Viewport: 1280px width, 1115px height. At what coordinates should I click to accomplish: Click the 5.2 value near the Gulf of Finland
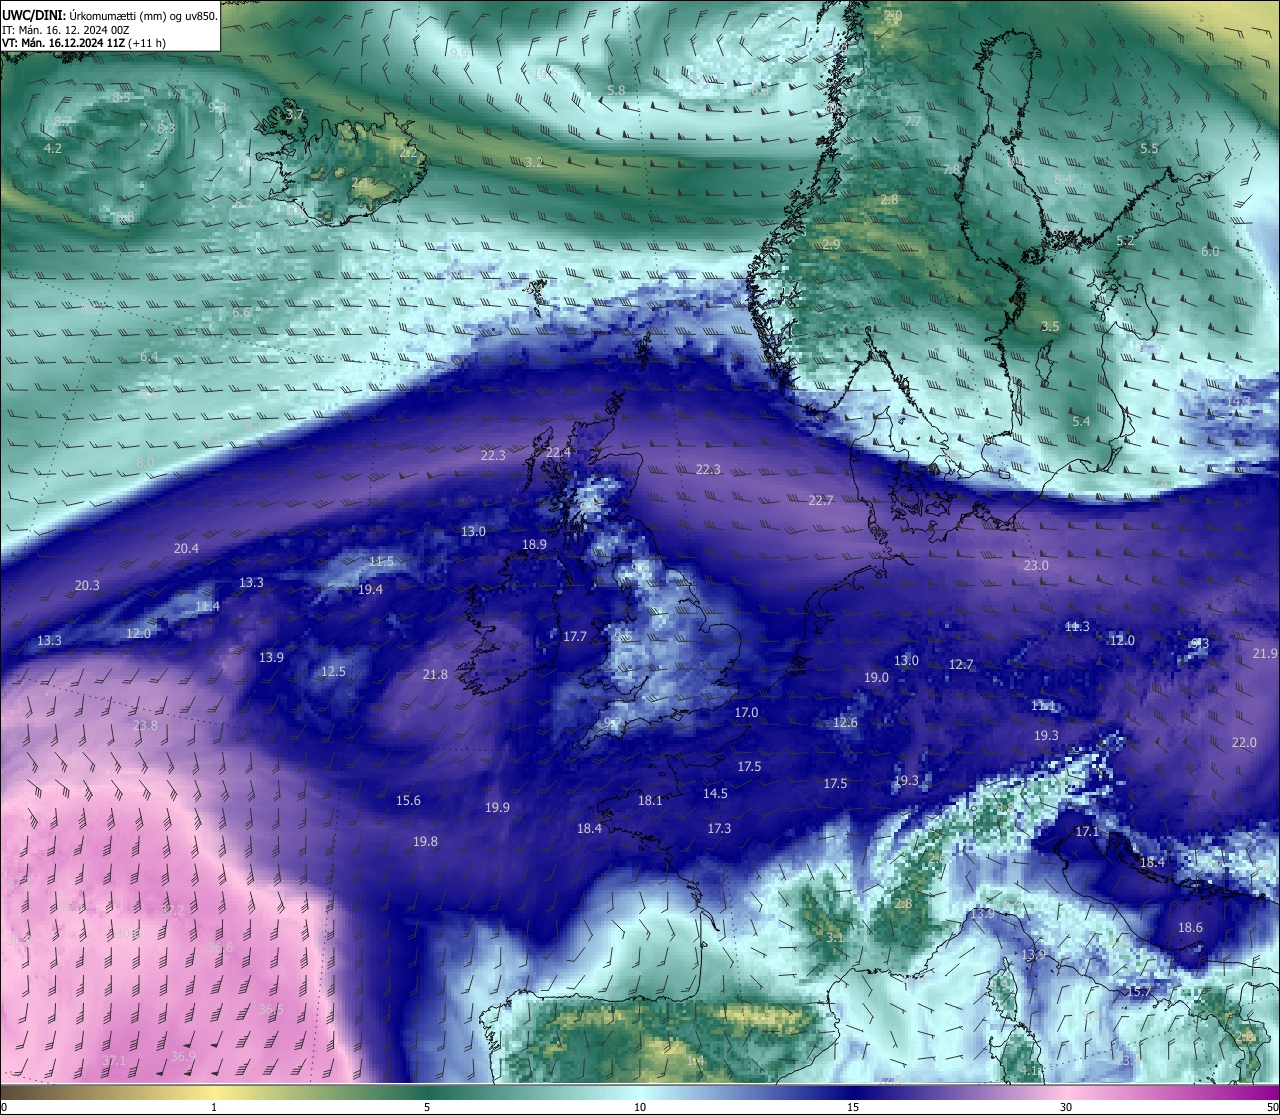click(x=1125, y=240)
